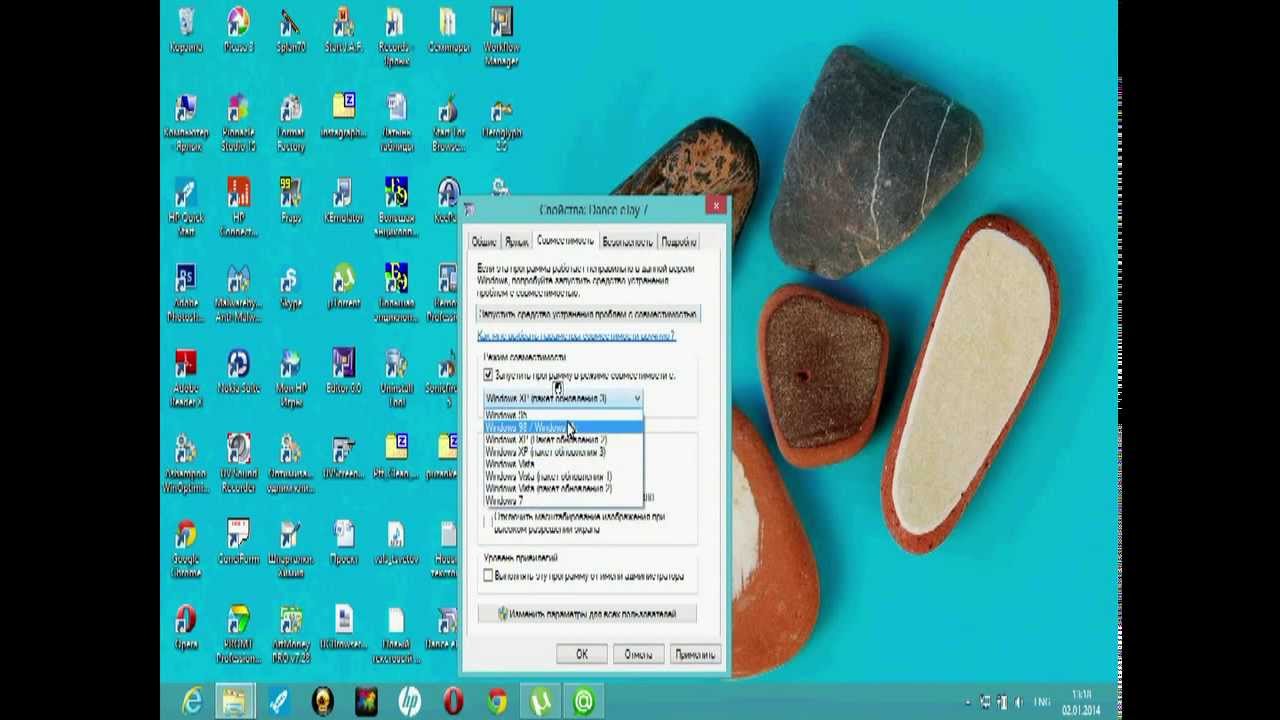Open the HP icon on the taskbar
The height and width of the screenshot is (720, 1280).
click(409, 702)
